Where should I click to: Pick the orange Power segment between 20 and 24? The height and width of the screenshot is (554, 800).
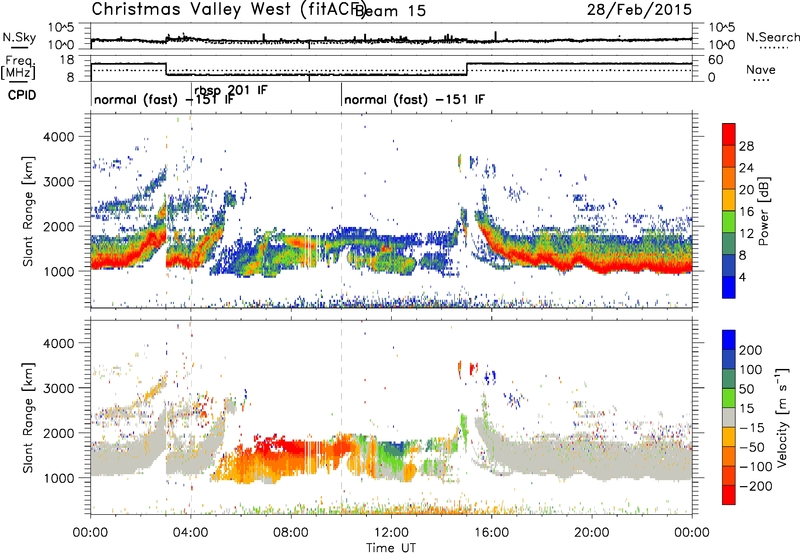click(x=729, y=178)
